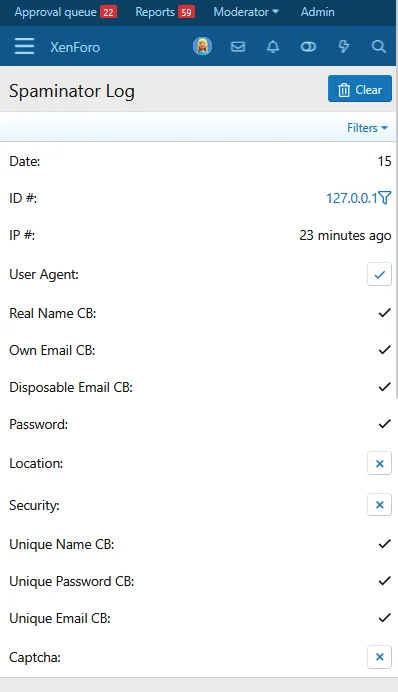The image size is (398, 692).
Task: Click the Unique Password CB checkmark
Action: [385, 581]
